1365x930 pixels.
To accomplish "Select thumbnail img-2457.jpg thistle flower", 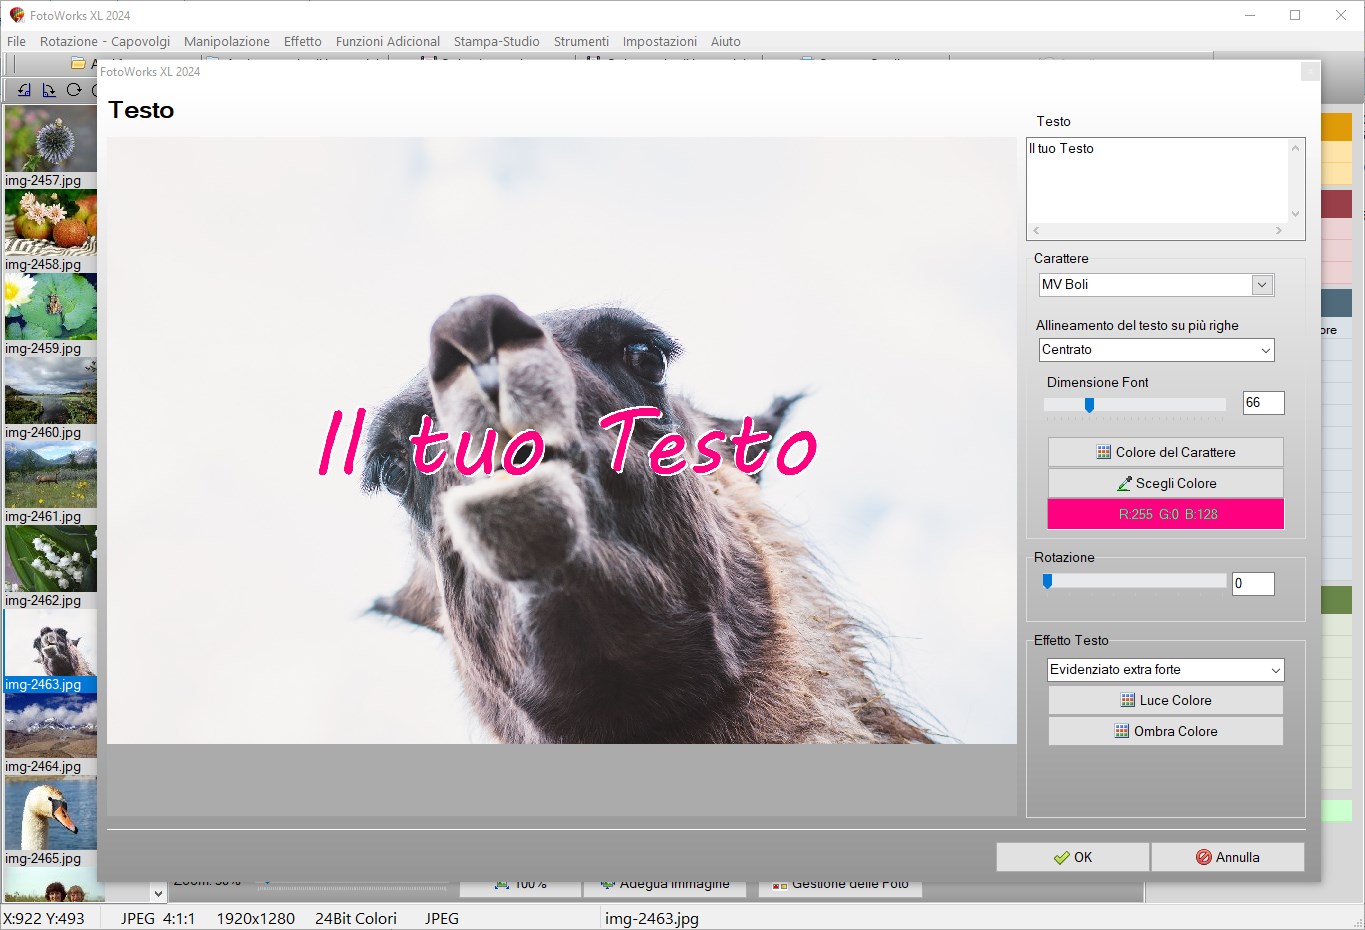I will (x=50, y=139).
